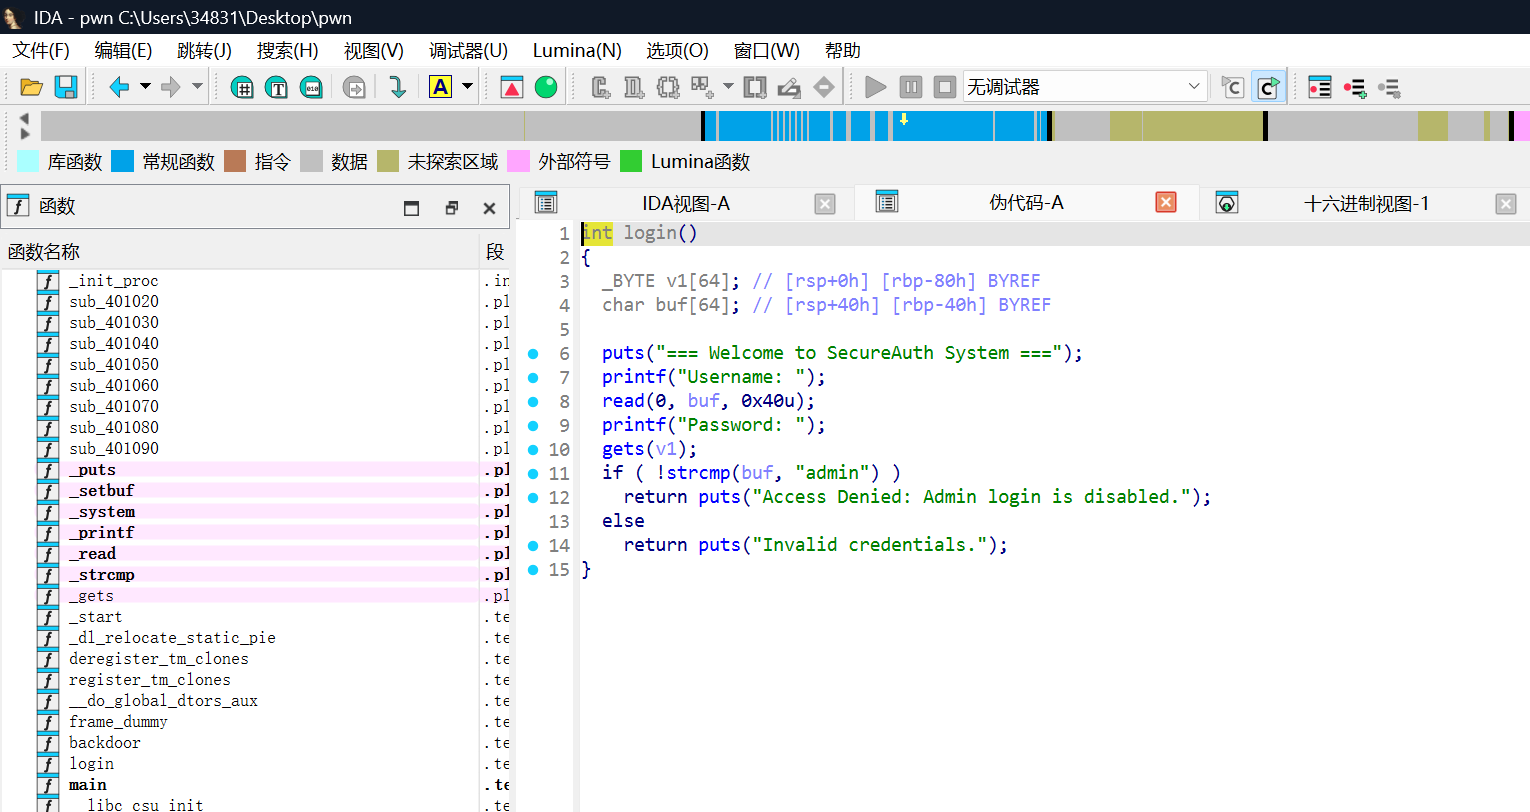Open the 选项(O) menu
1530x812 pixels.
(x=677, y=50)
